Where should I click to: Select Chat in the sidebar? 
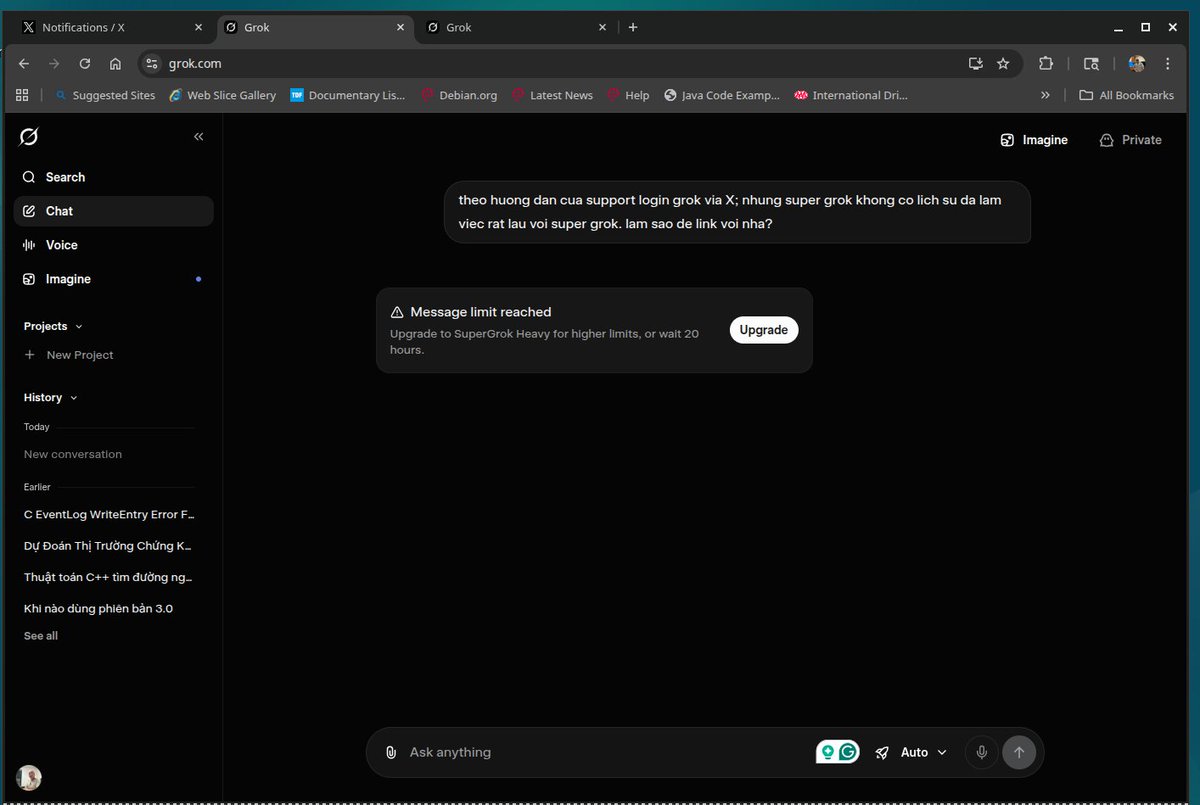[113, 211]
